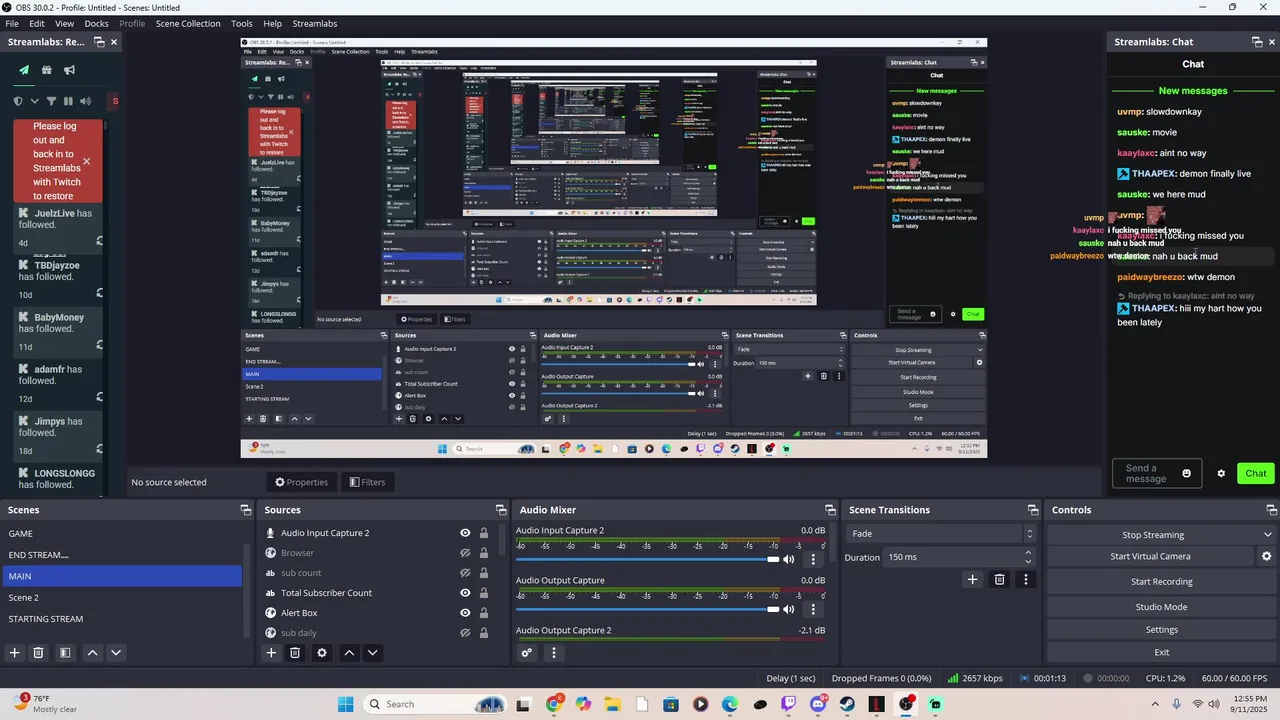1280x720 pixels.
Task: Add a new scene with plus icon
Action: (x=14, y=653)
